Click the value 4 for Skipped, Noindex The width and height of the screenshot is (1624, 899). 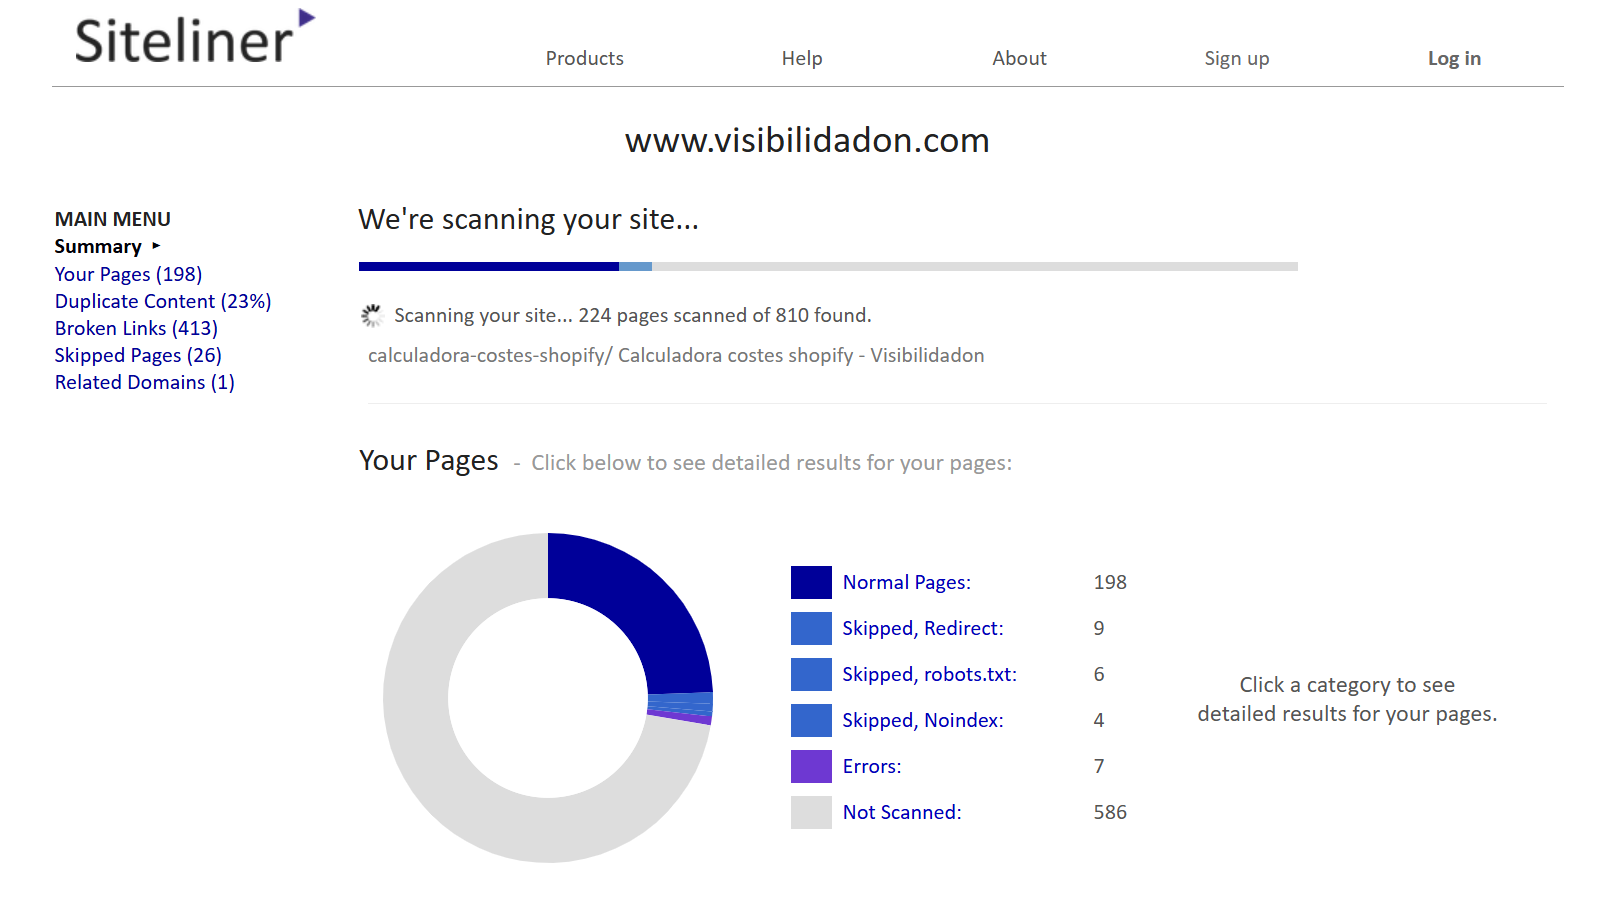pyautogui.click(x=1099, y=720)
